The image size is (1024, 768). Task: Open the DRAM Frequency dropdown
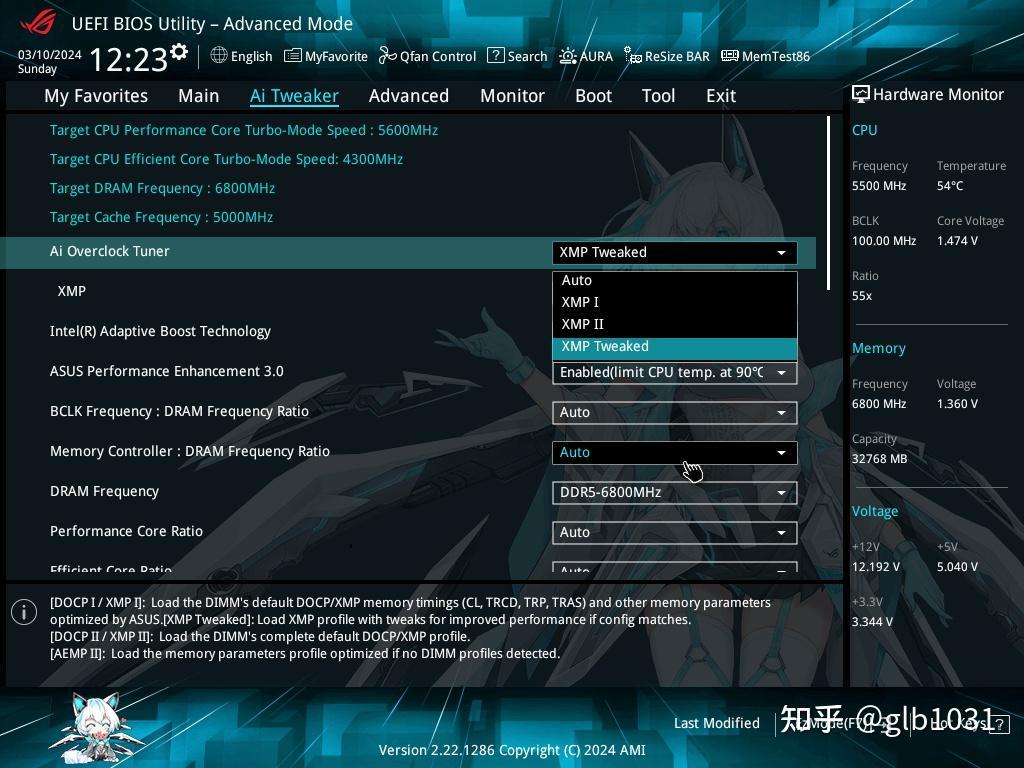click(675, 492)
